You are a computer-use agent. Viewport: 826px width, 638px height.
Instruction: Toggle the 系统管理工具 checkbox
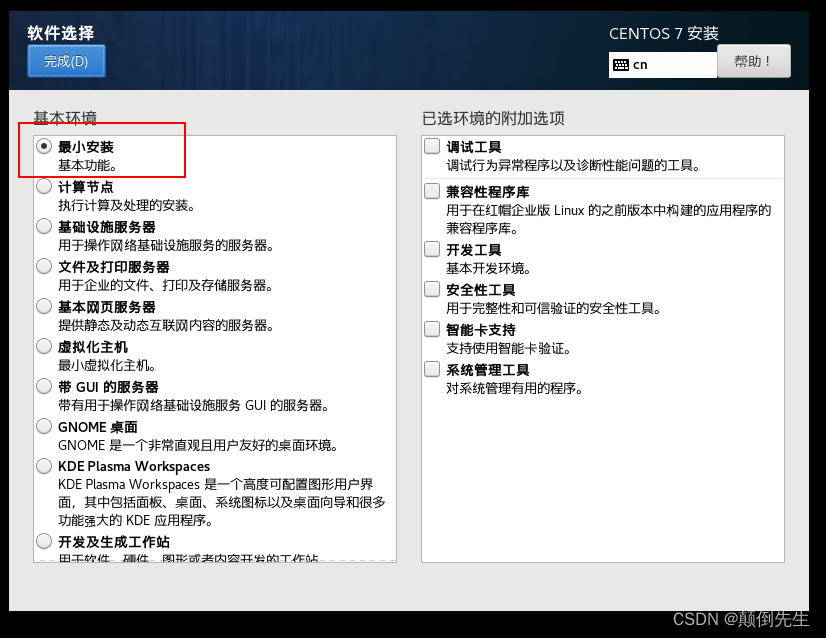click(432, 369)
